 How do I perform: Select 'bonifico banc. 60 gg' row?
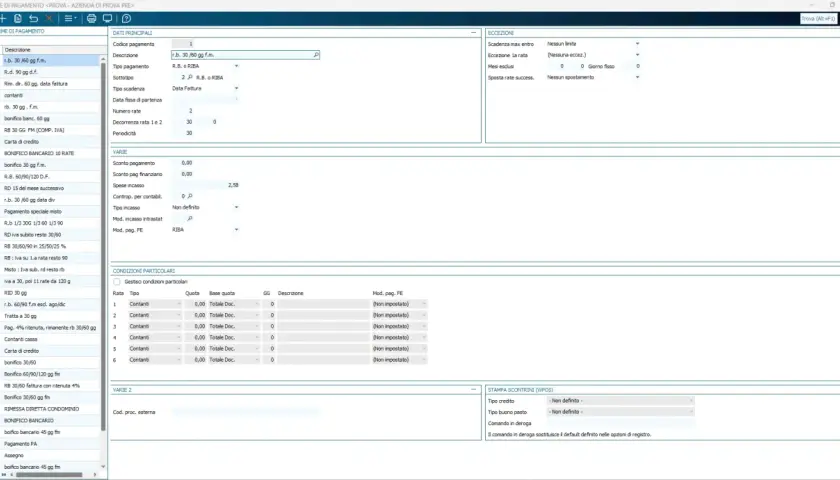51,118
